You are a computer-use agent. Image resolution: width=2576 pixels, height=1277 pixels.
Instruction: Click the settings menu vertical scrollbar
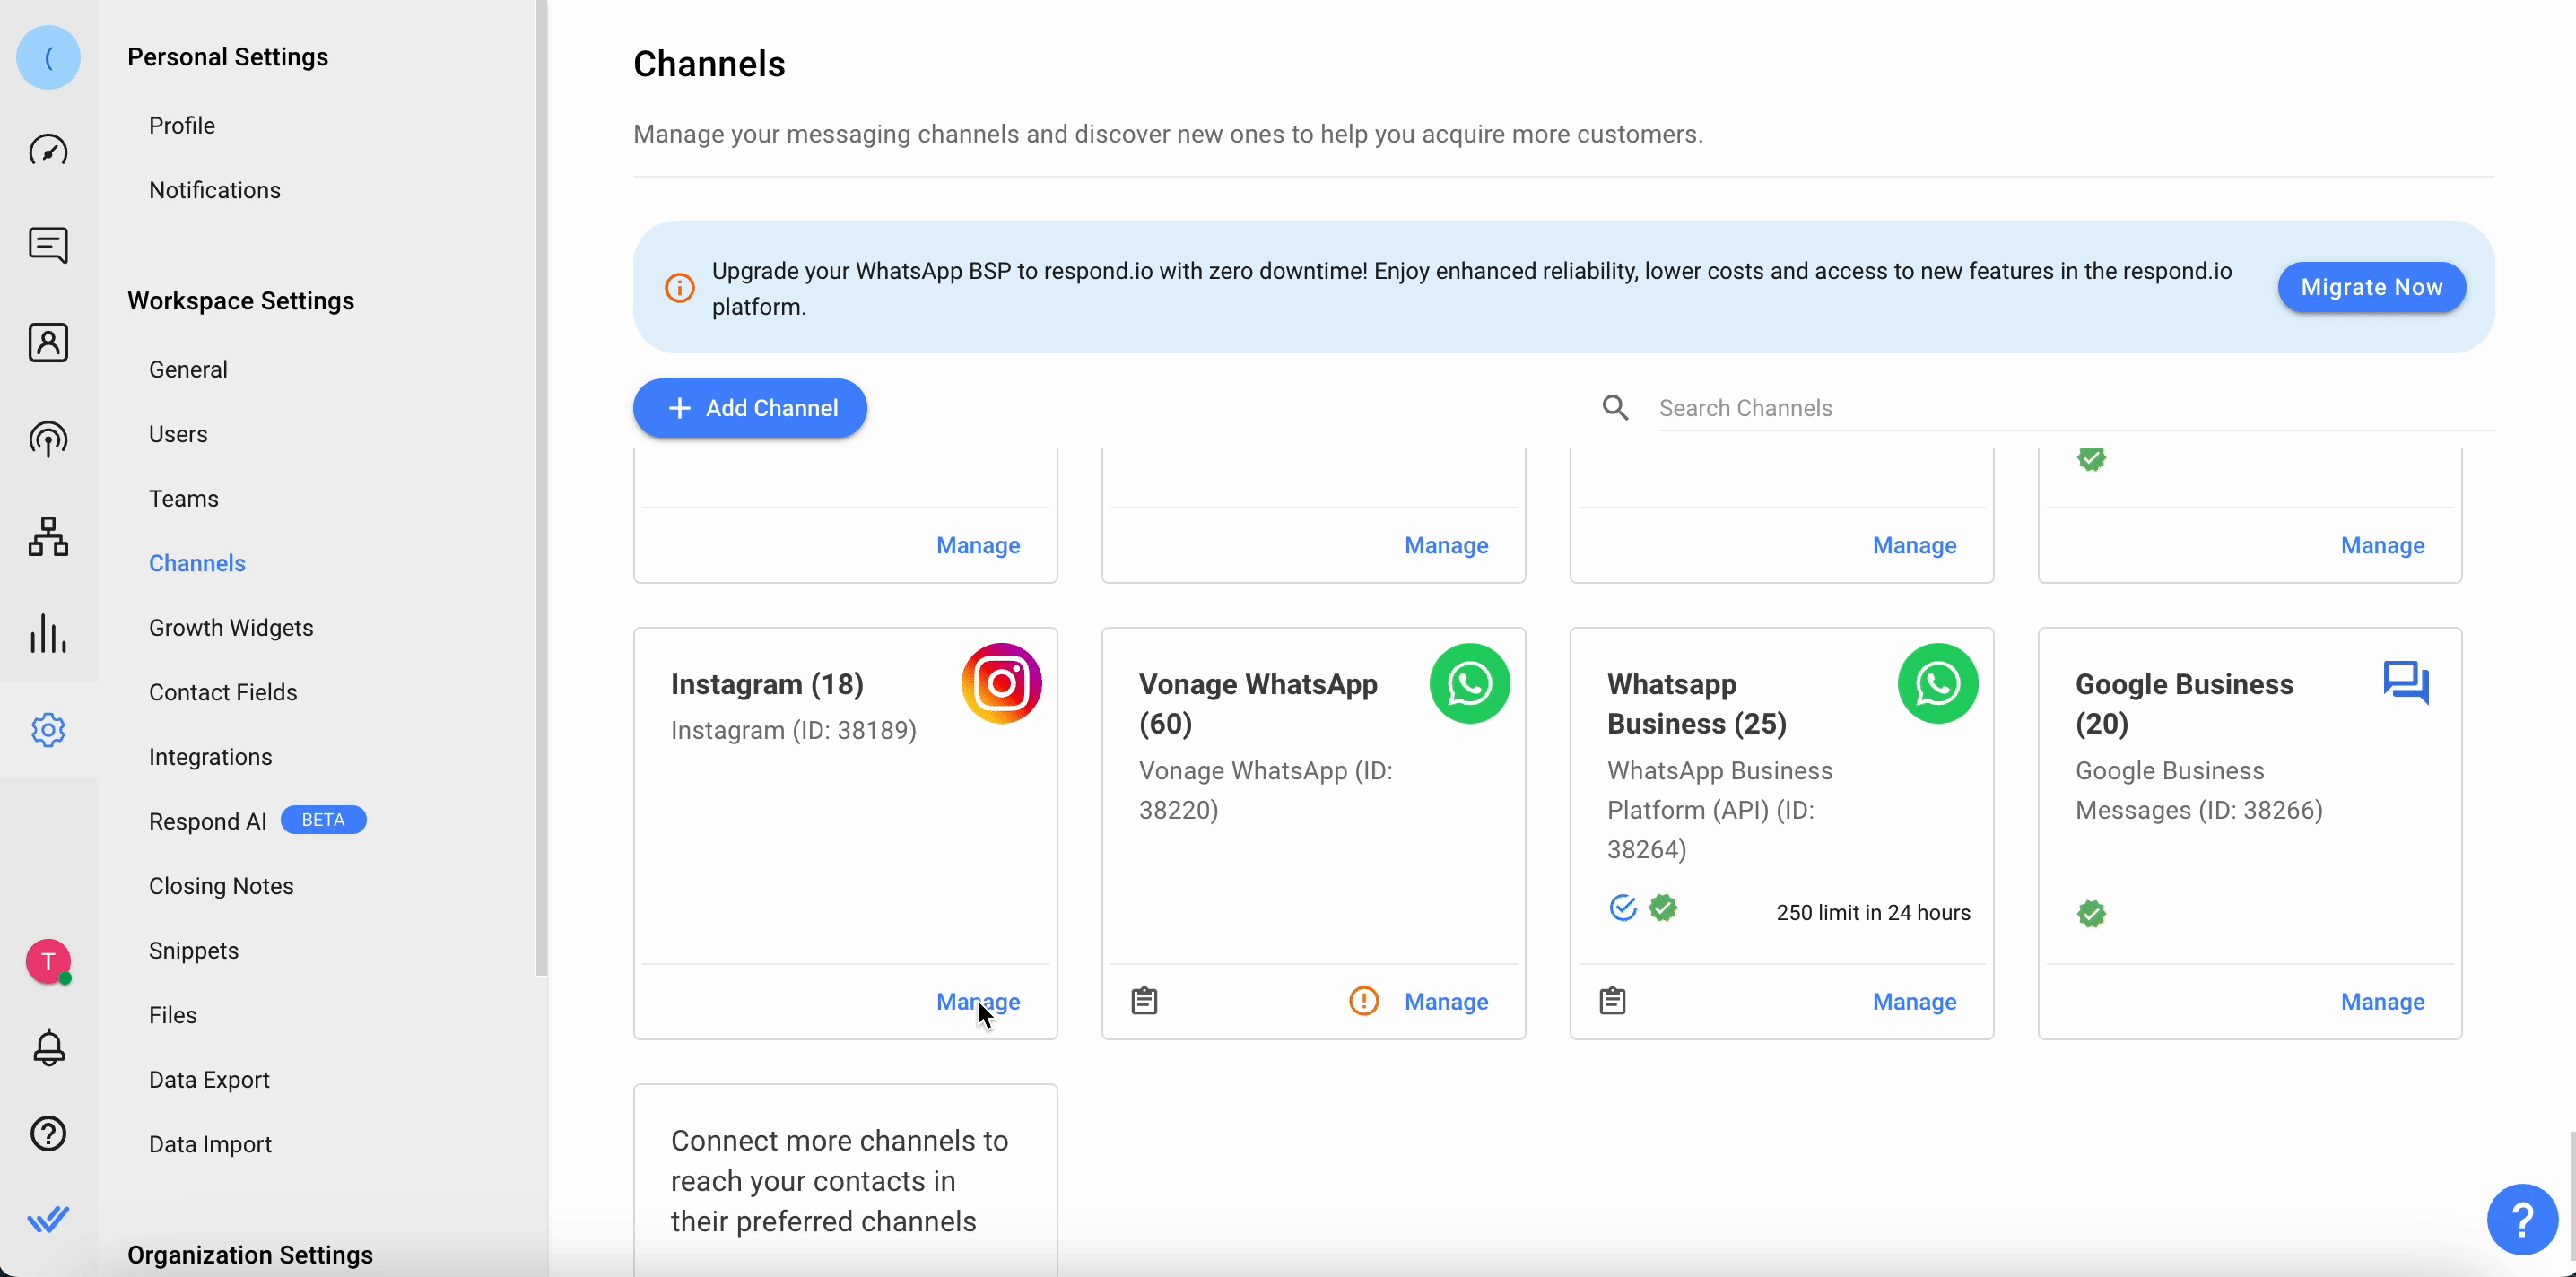coord(541,488)
